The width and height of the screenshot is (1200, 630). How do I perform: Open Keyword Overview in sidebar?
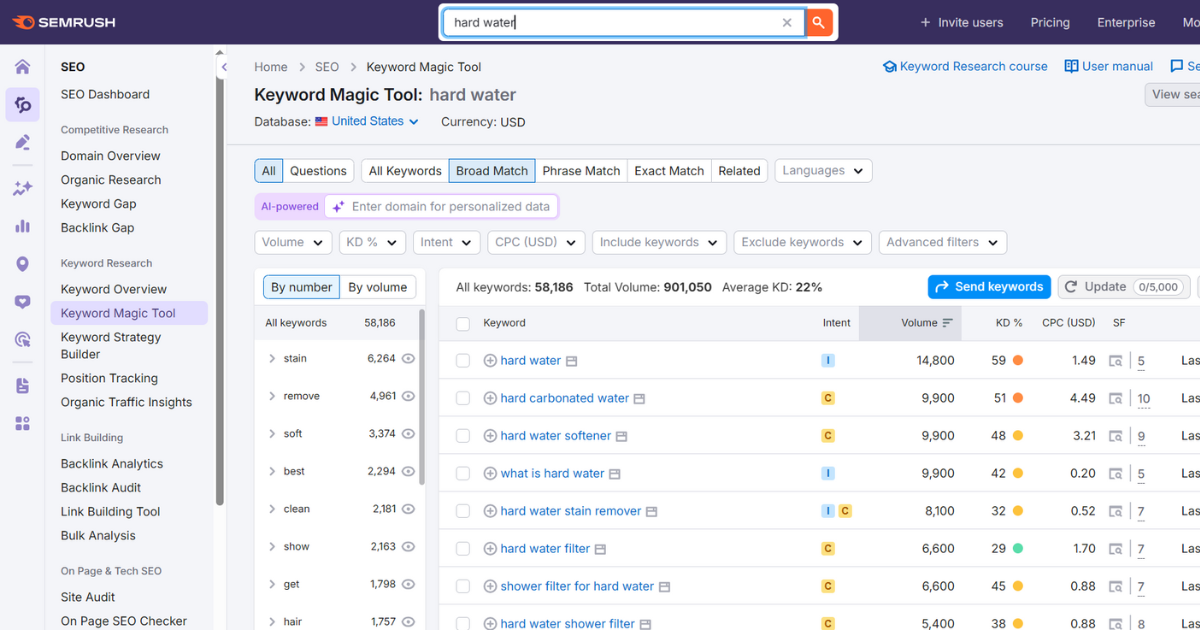pyautogui.click(x=114, y=289)
